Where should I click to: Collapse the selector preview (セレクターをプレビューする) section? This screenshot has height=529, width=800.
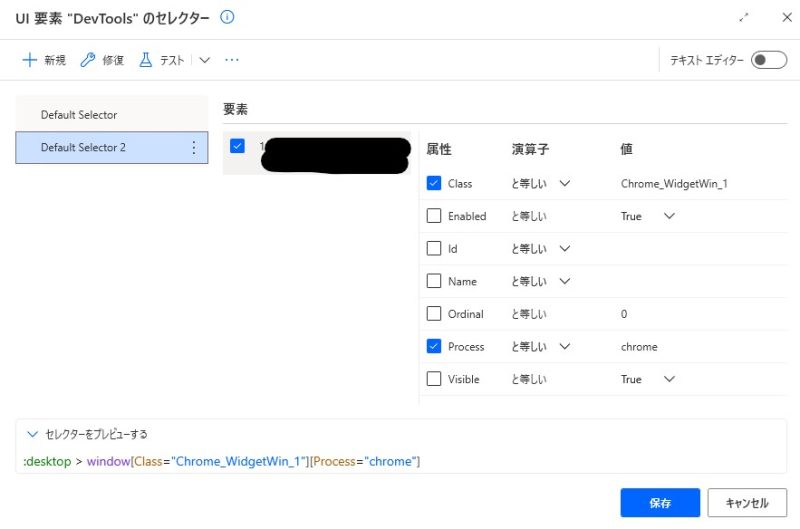point(33,434)
